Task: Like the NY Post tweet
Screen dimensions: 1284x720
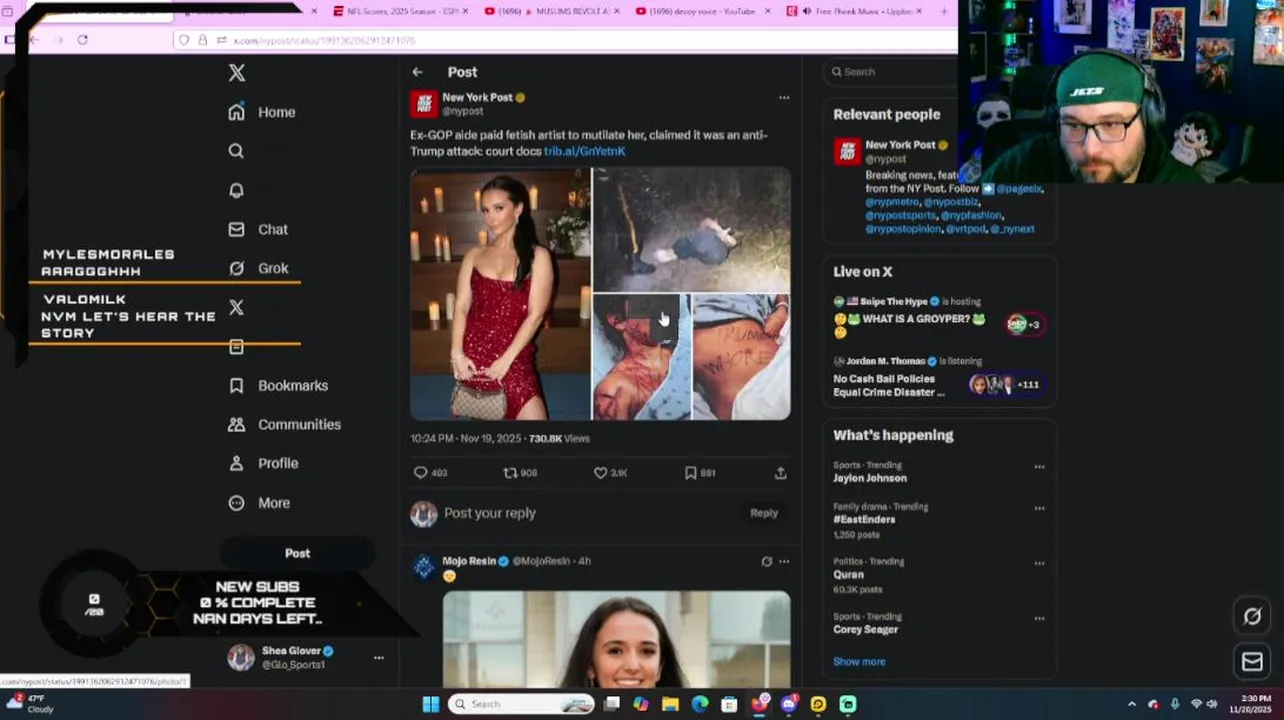Action: [610, 473]
